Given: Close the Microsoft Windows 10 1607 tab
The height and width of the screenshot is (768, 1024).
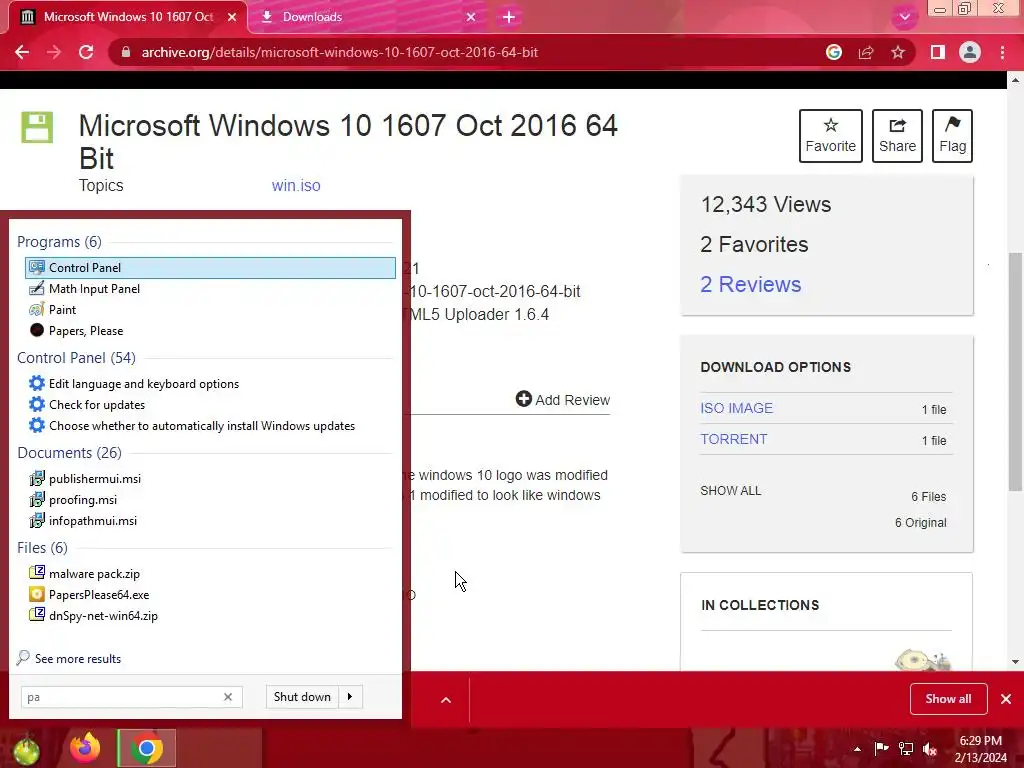Looking at the screenshot, I should (232, 17).
